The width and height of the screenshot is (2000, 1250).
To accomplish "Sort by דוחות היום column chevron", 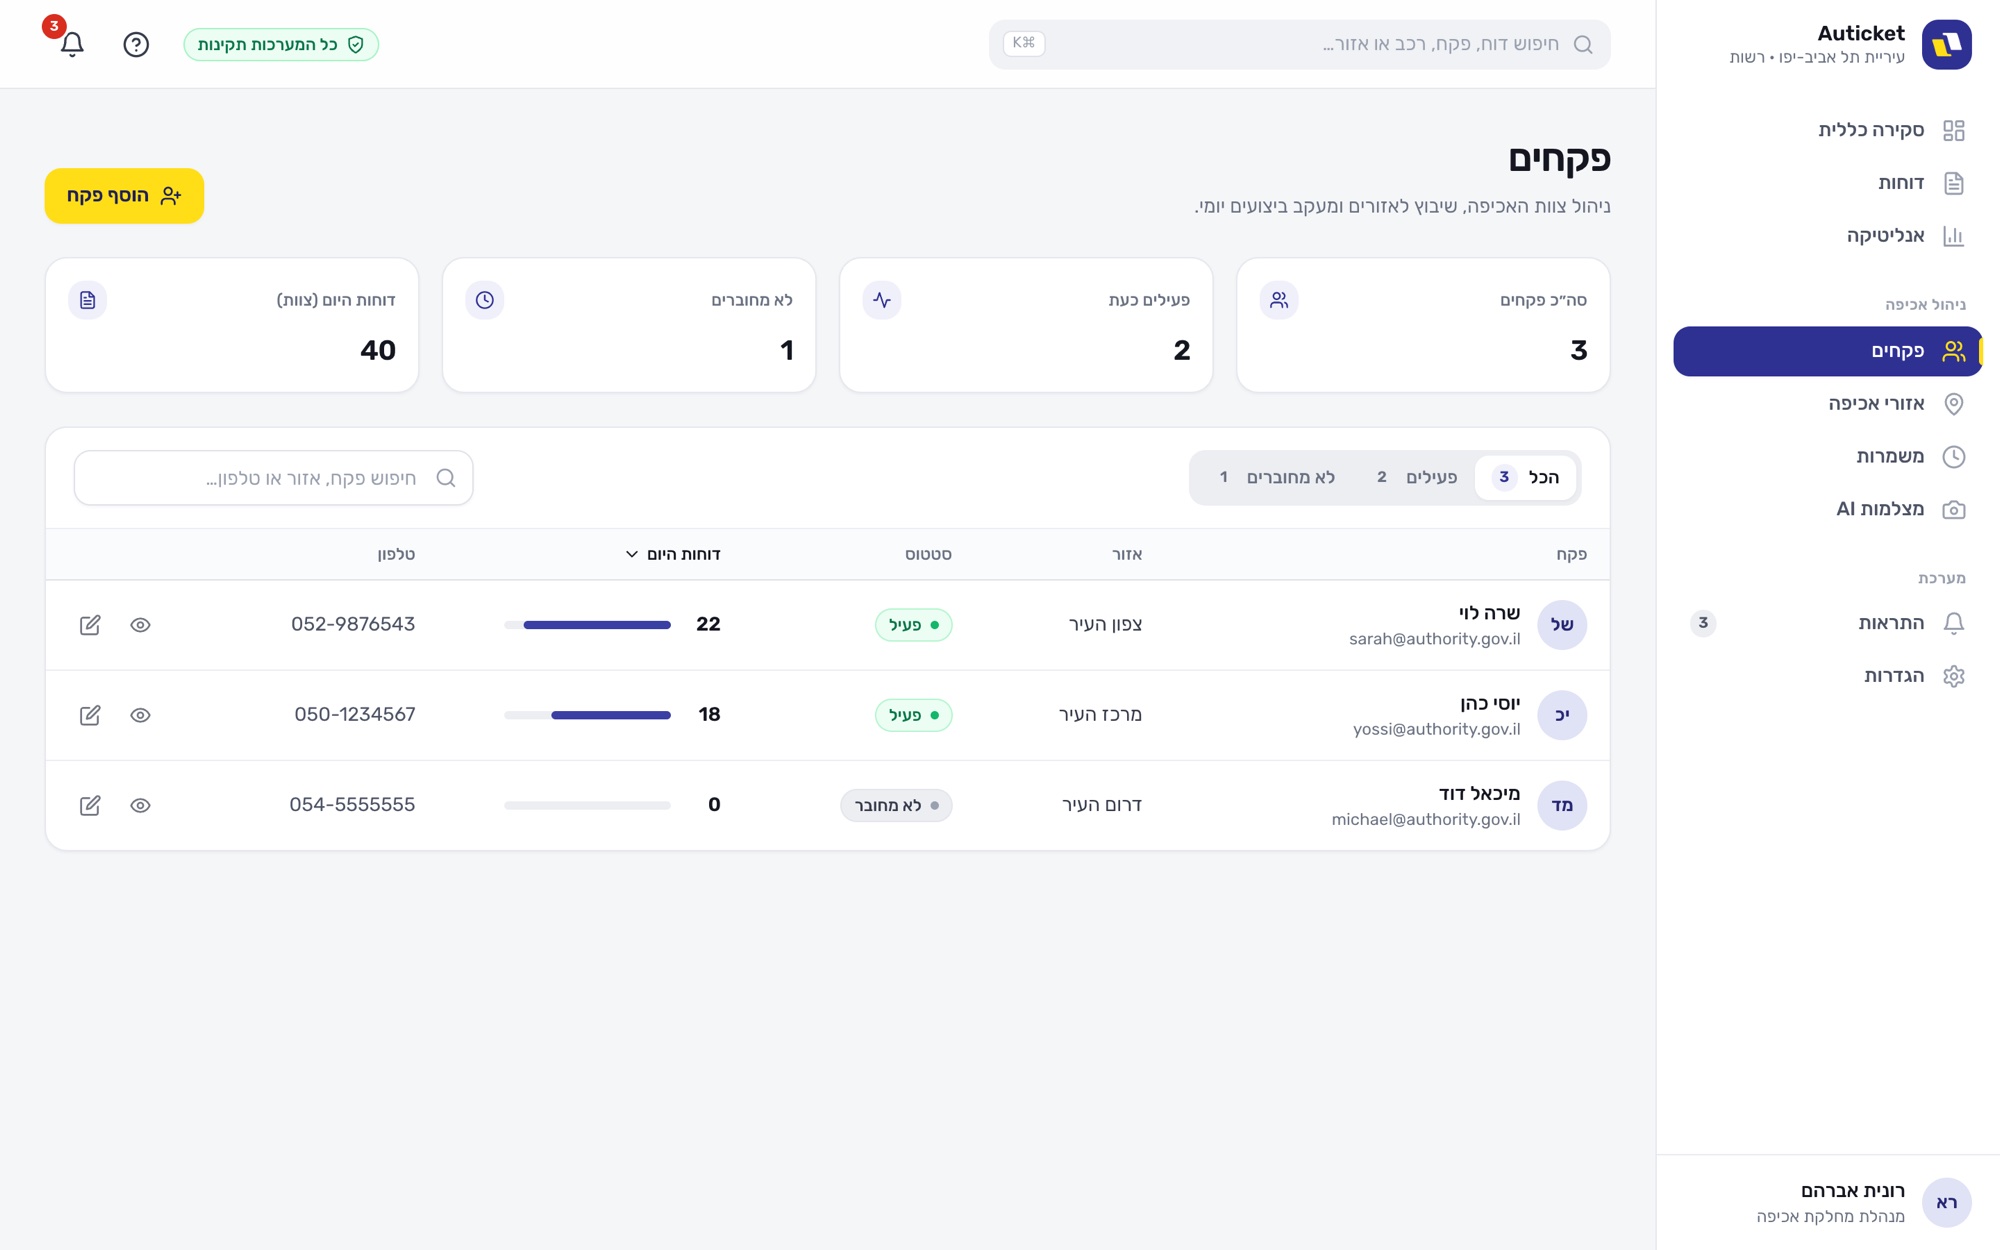I will point(632,554).
